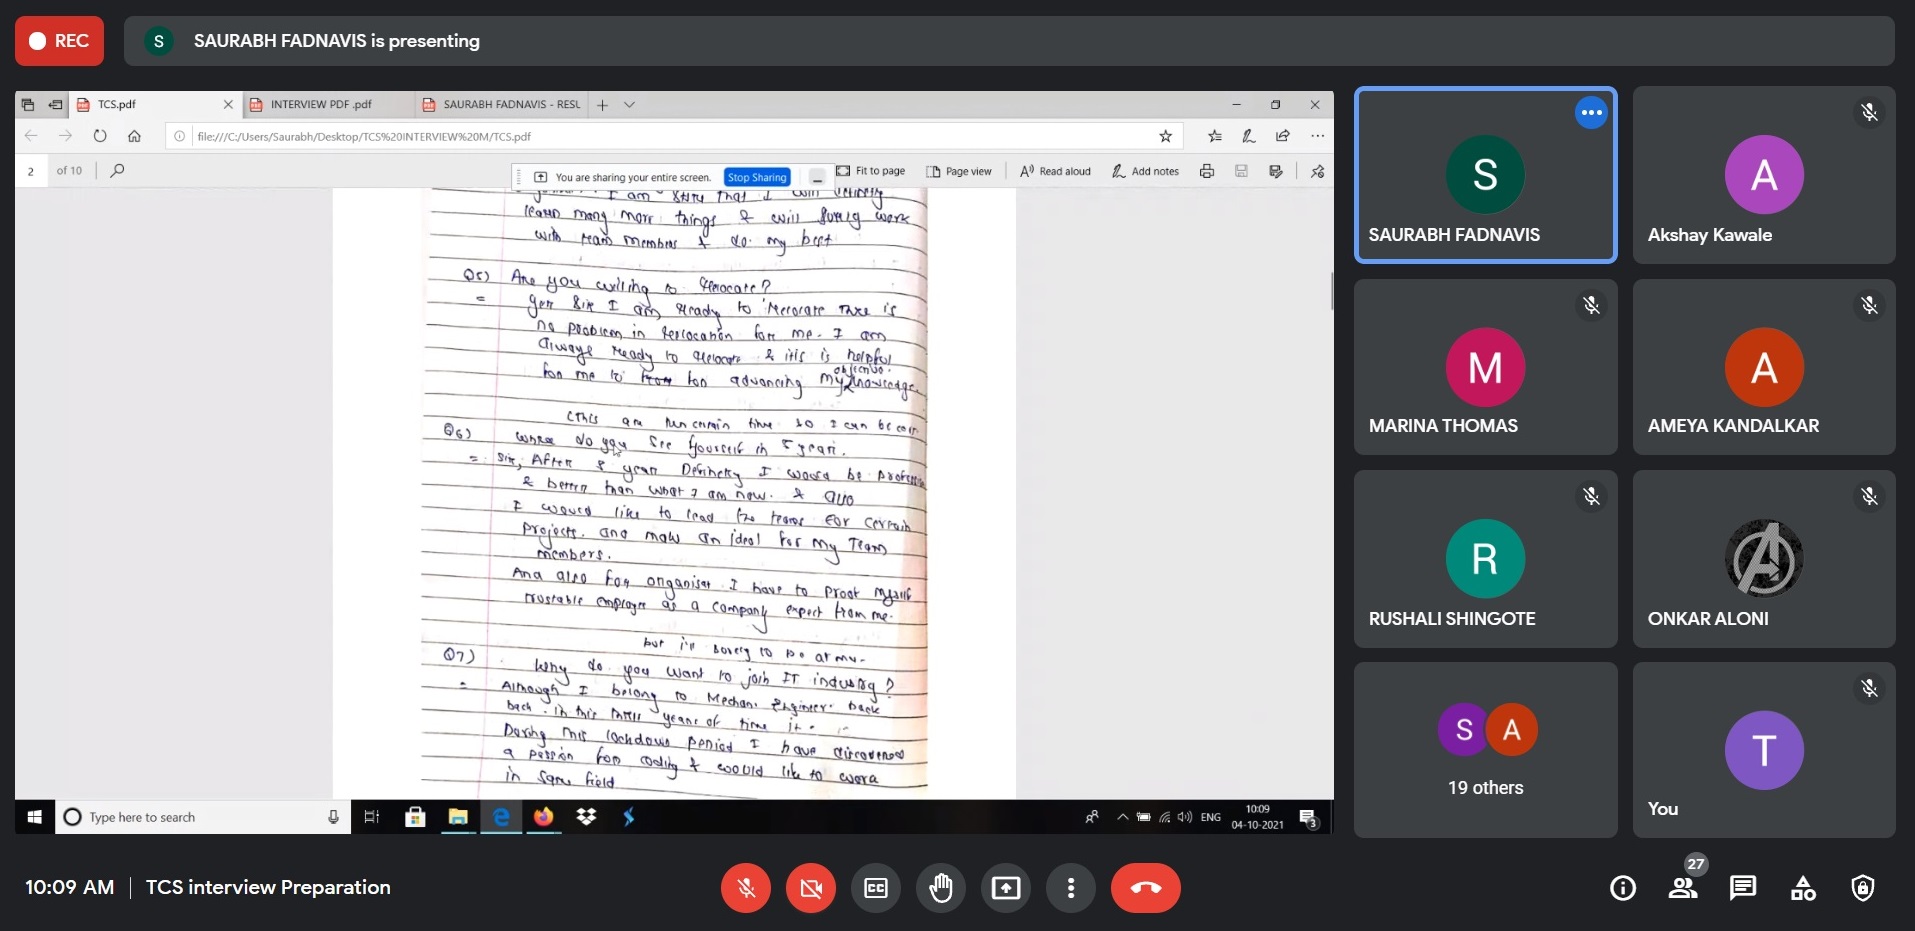Go to browser home icon
Image resolution: width=1915 pixels, height=931 pixels.
[134, 136]
